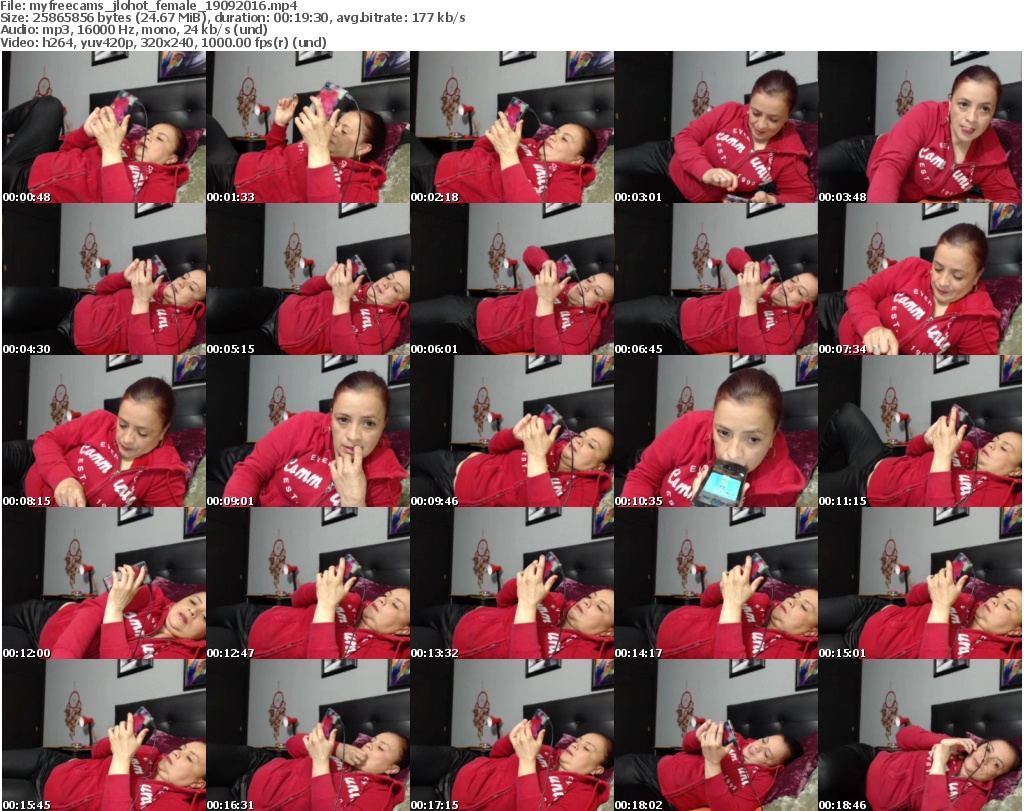This screenshot has height=811, width=1024.
Task: Click the thumbnail stamped 00:05:15
Action: coord(308,279)
